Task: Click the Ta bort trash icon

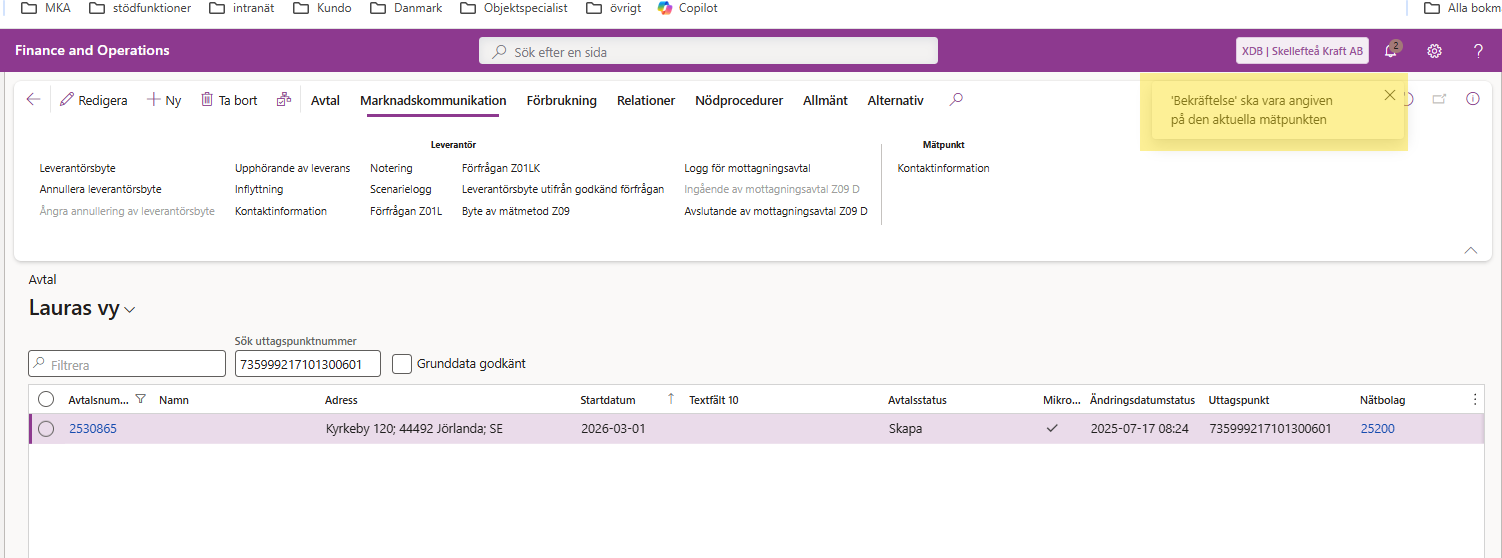Action: click(207, 100)
